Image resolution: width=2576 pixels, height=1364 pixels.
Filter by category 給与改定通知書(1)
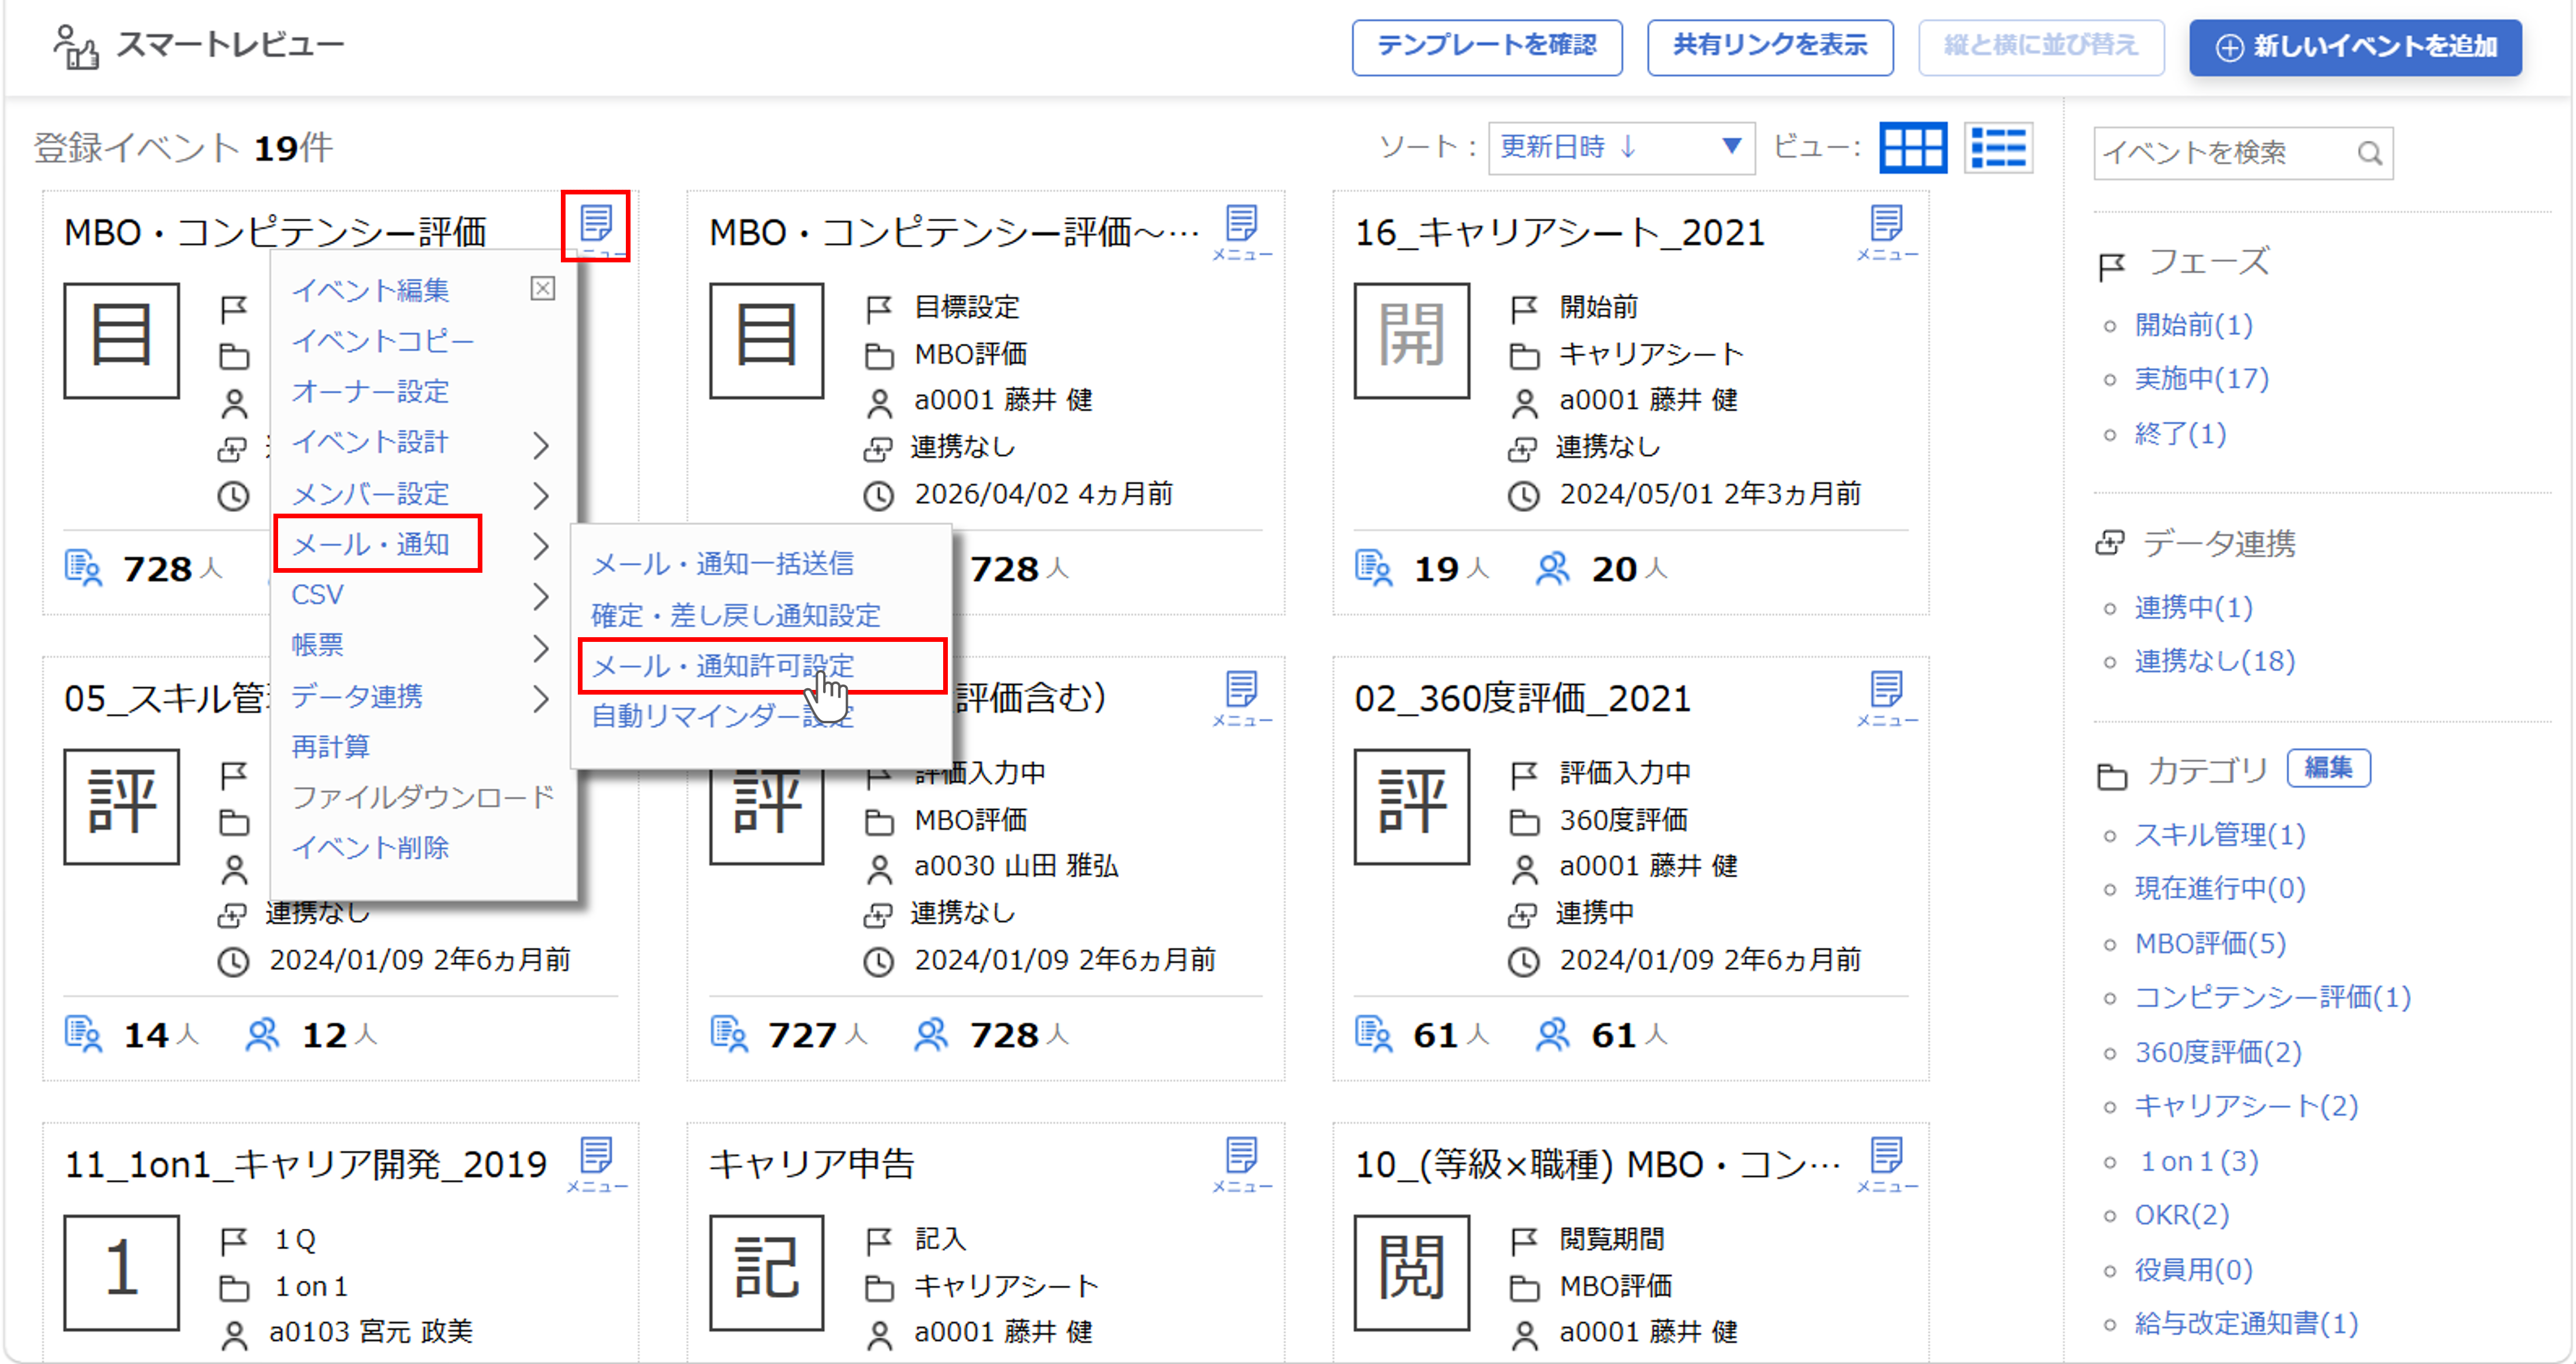2246,1324
